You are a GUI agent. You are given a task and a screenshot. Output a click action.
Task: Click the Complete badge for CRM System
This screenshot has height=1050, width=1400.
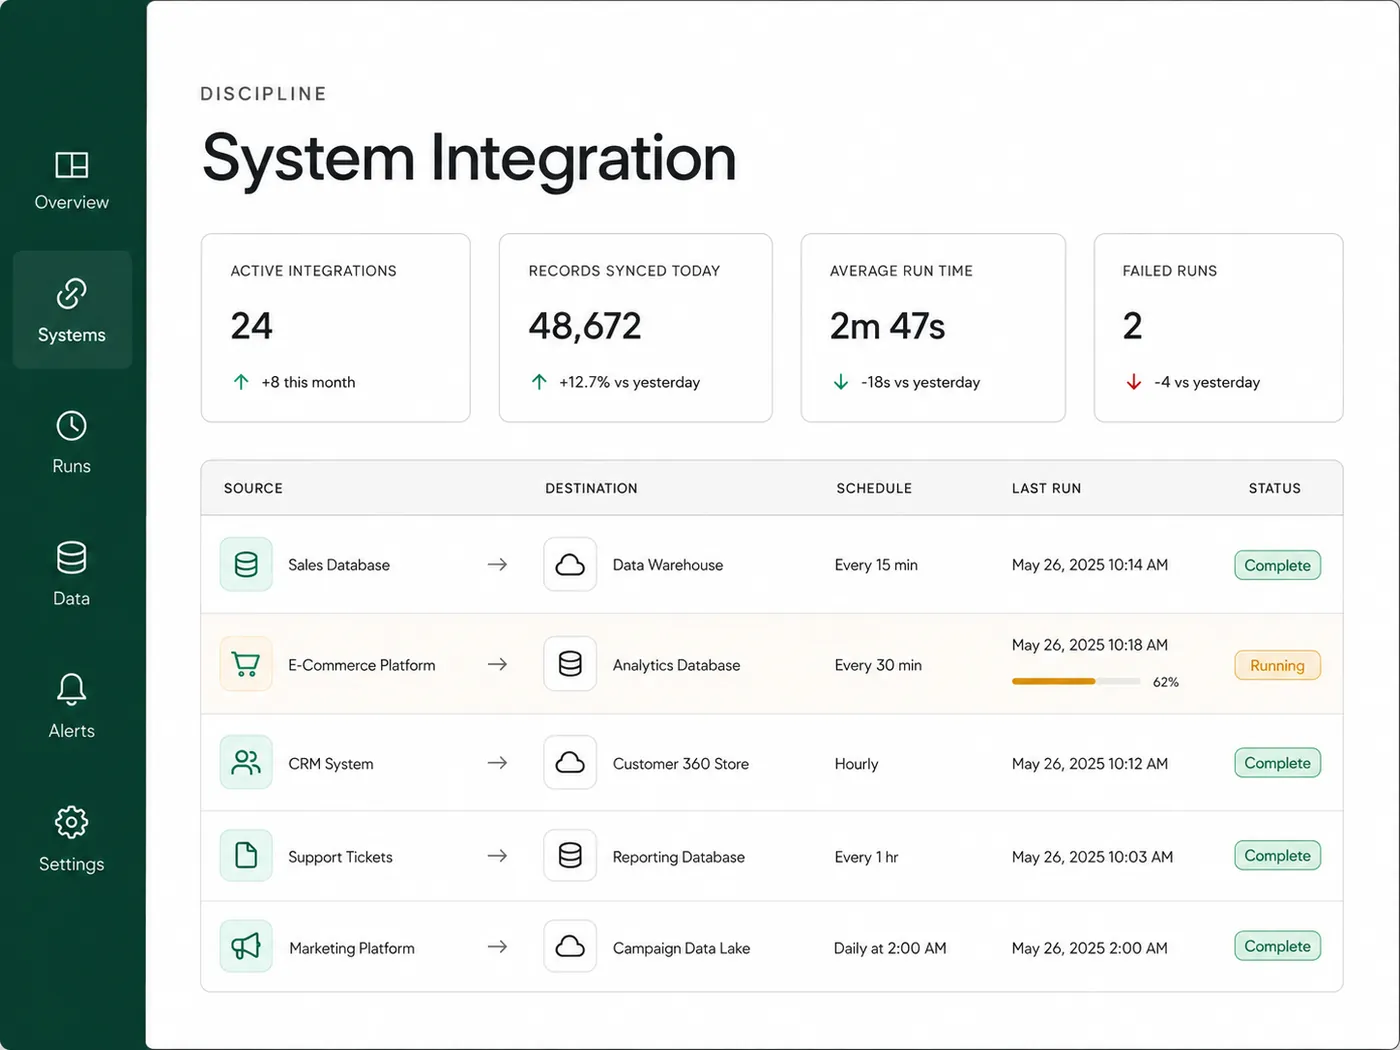(1277, 763)
